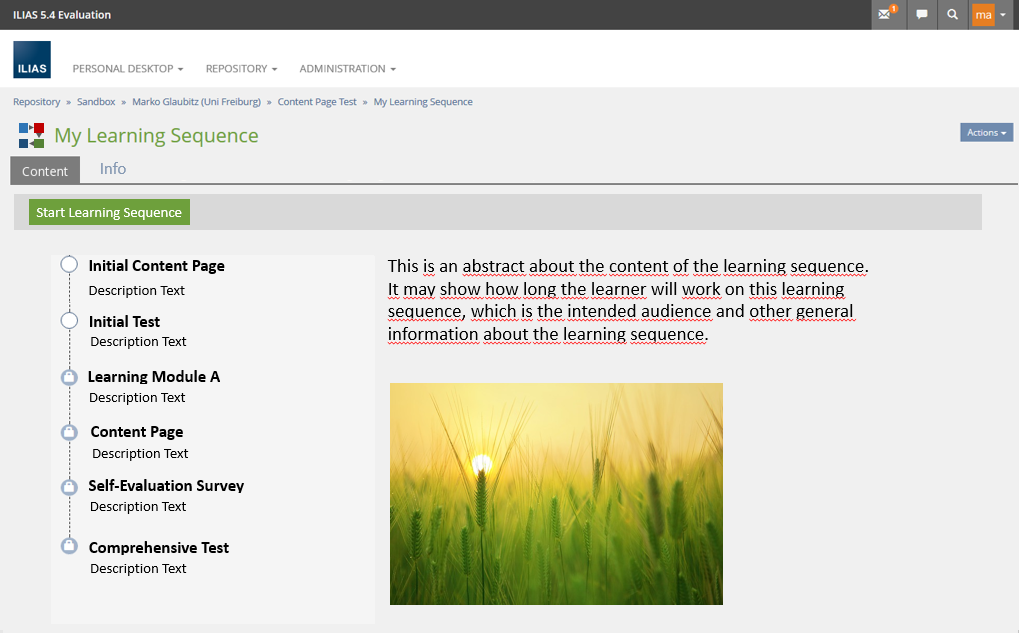Viewport: 1019px width, 633px height.
Task: Select the circle marker for Initial Test
Action: point(69,321)
